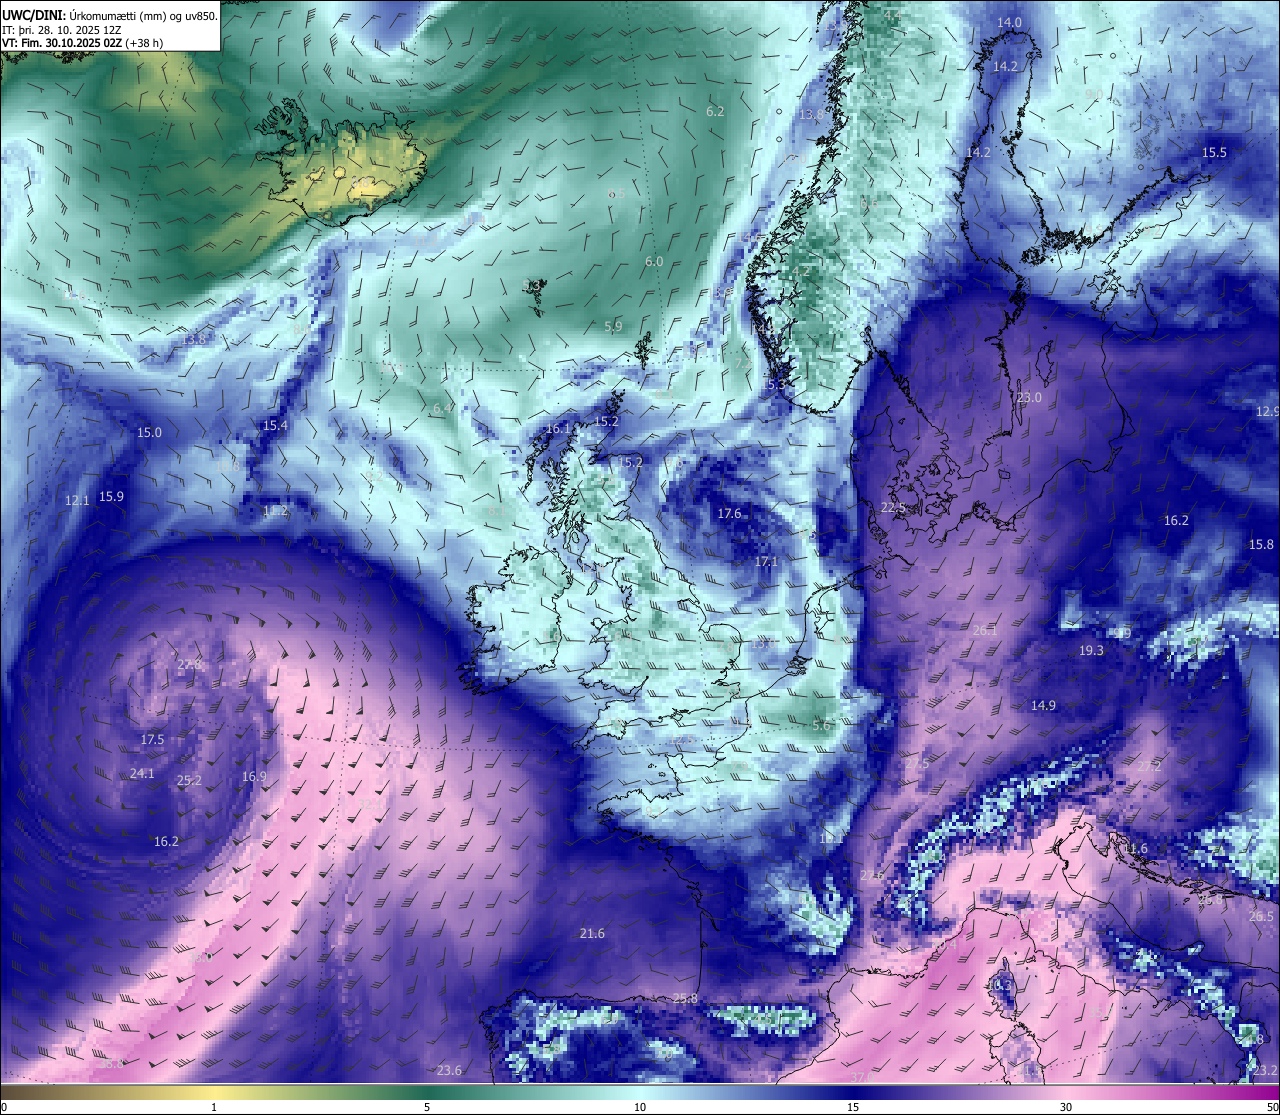1280x1115 pixels.
Task: Click the 24.1 value in Atlantic low
Action: (x=142, y=773)
